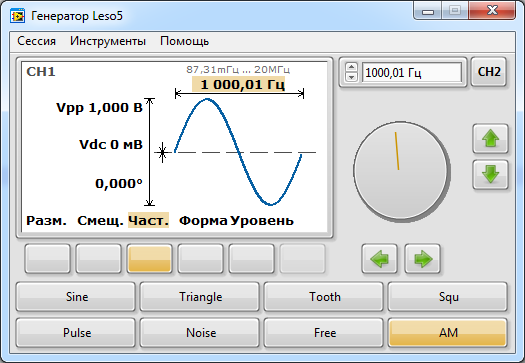Image resolution: width=525 pixels, height=363 pixels.
Task: Click the green left arrow button
Action: tap(380, 259)
